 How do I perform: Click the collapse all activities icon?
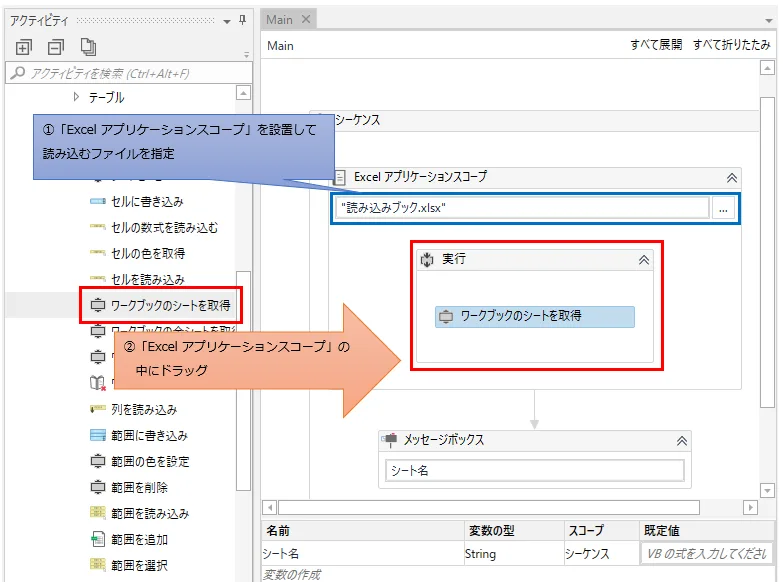[55, 47]
